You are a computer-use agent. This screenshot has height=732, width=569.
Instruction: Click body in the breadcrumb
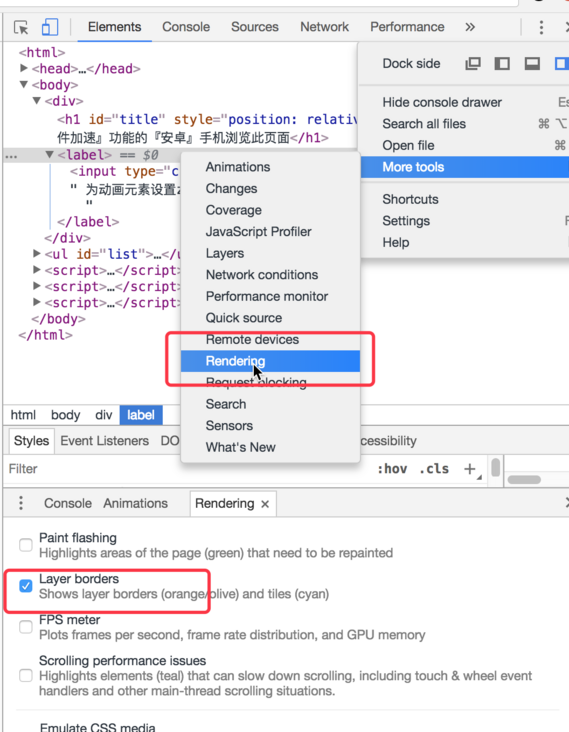point(66,415)
